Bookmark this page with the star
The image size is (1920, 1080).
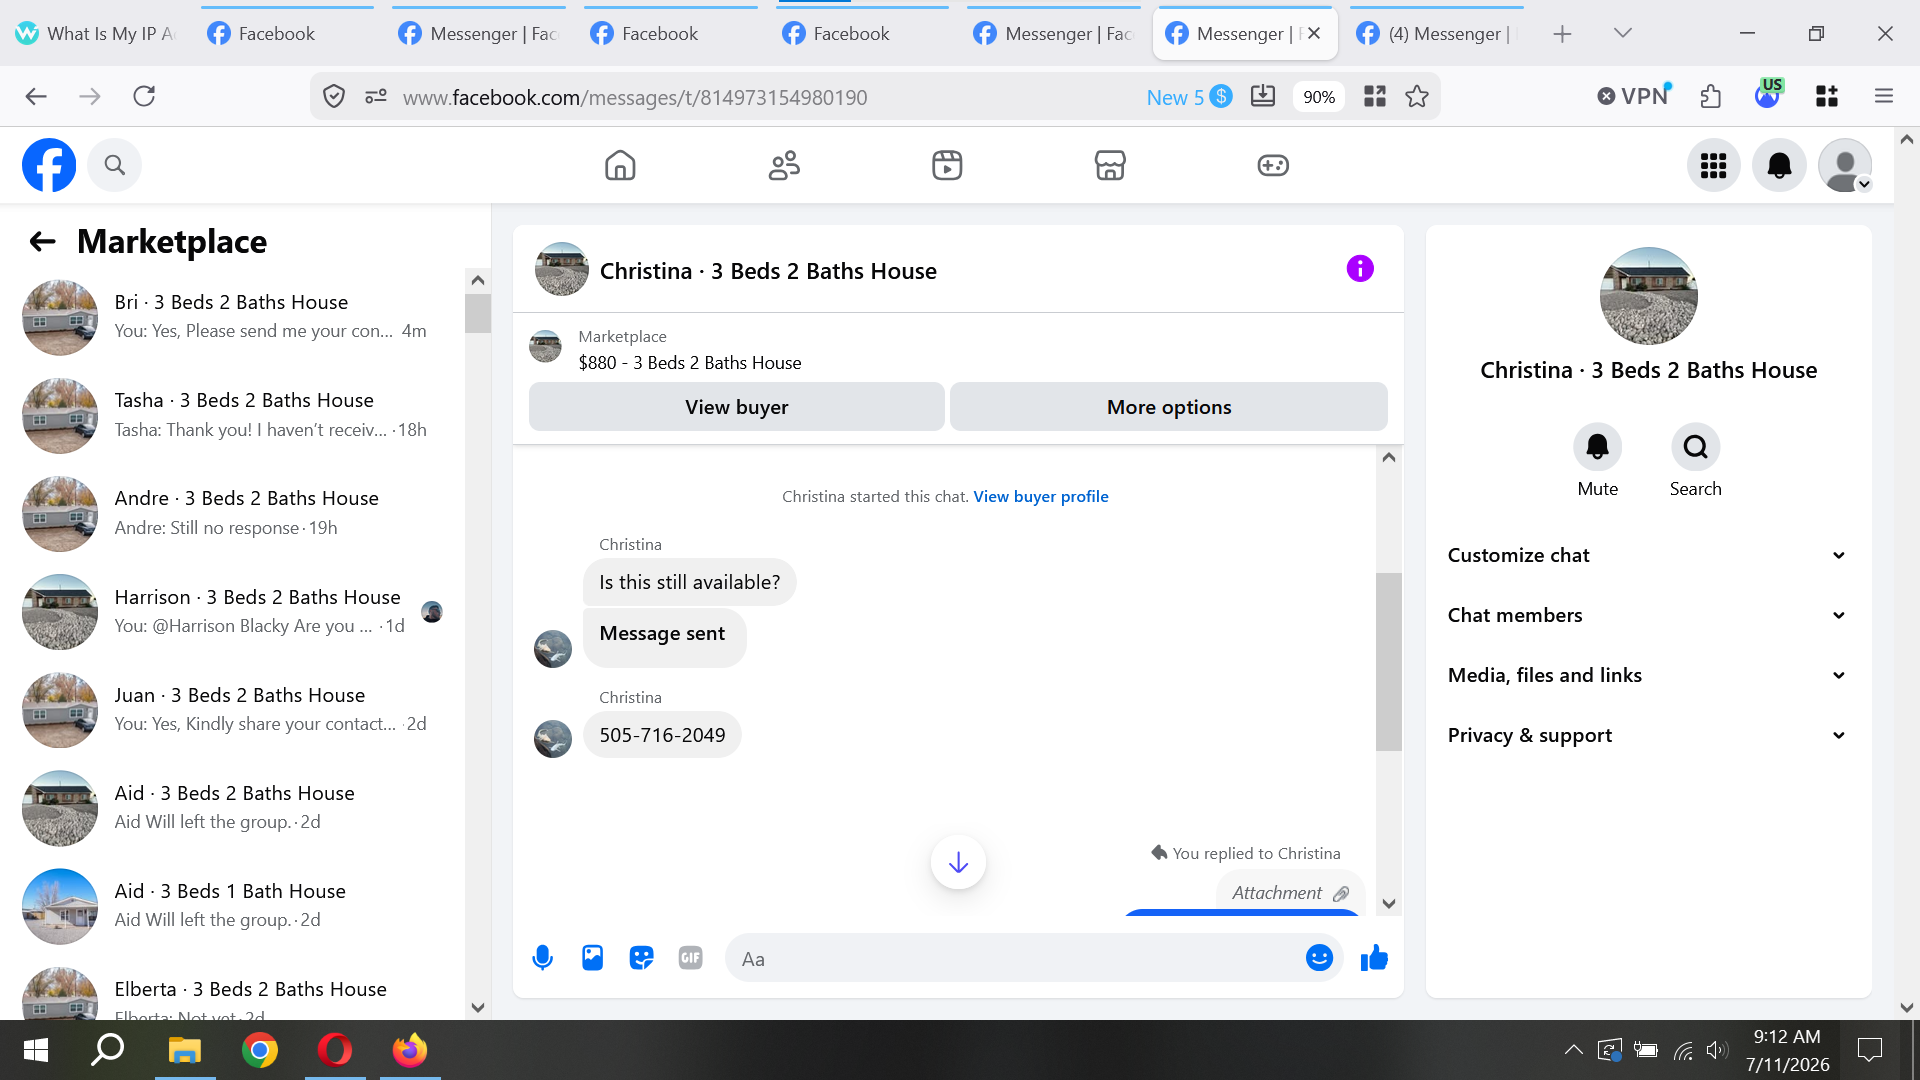[1417, 96]
